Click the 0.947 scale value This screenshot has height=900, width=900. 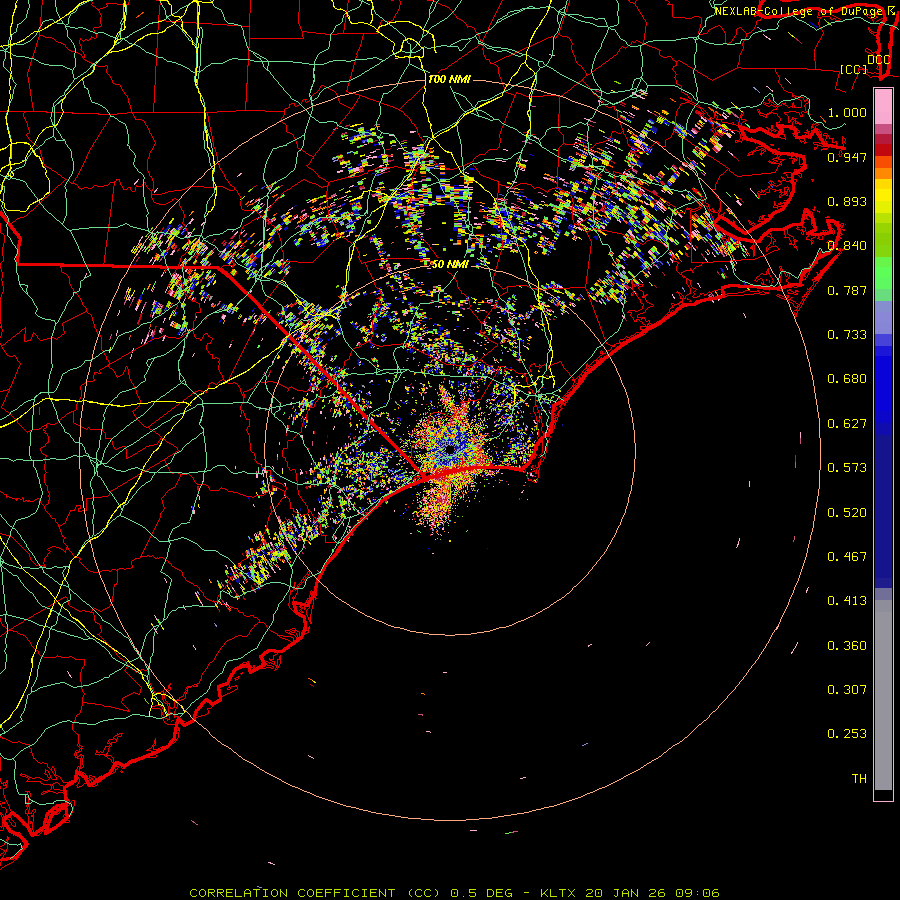847,157
